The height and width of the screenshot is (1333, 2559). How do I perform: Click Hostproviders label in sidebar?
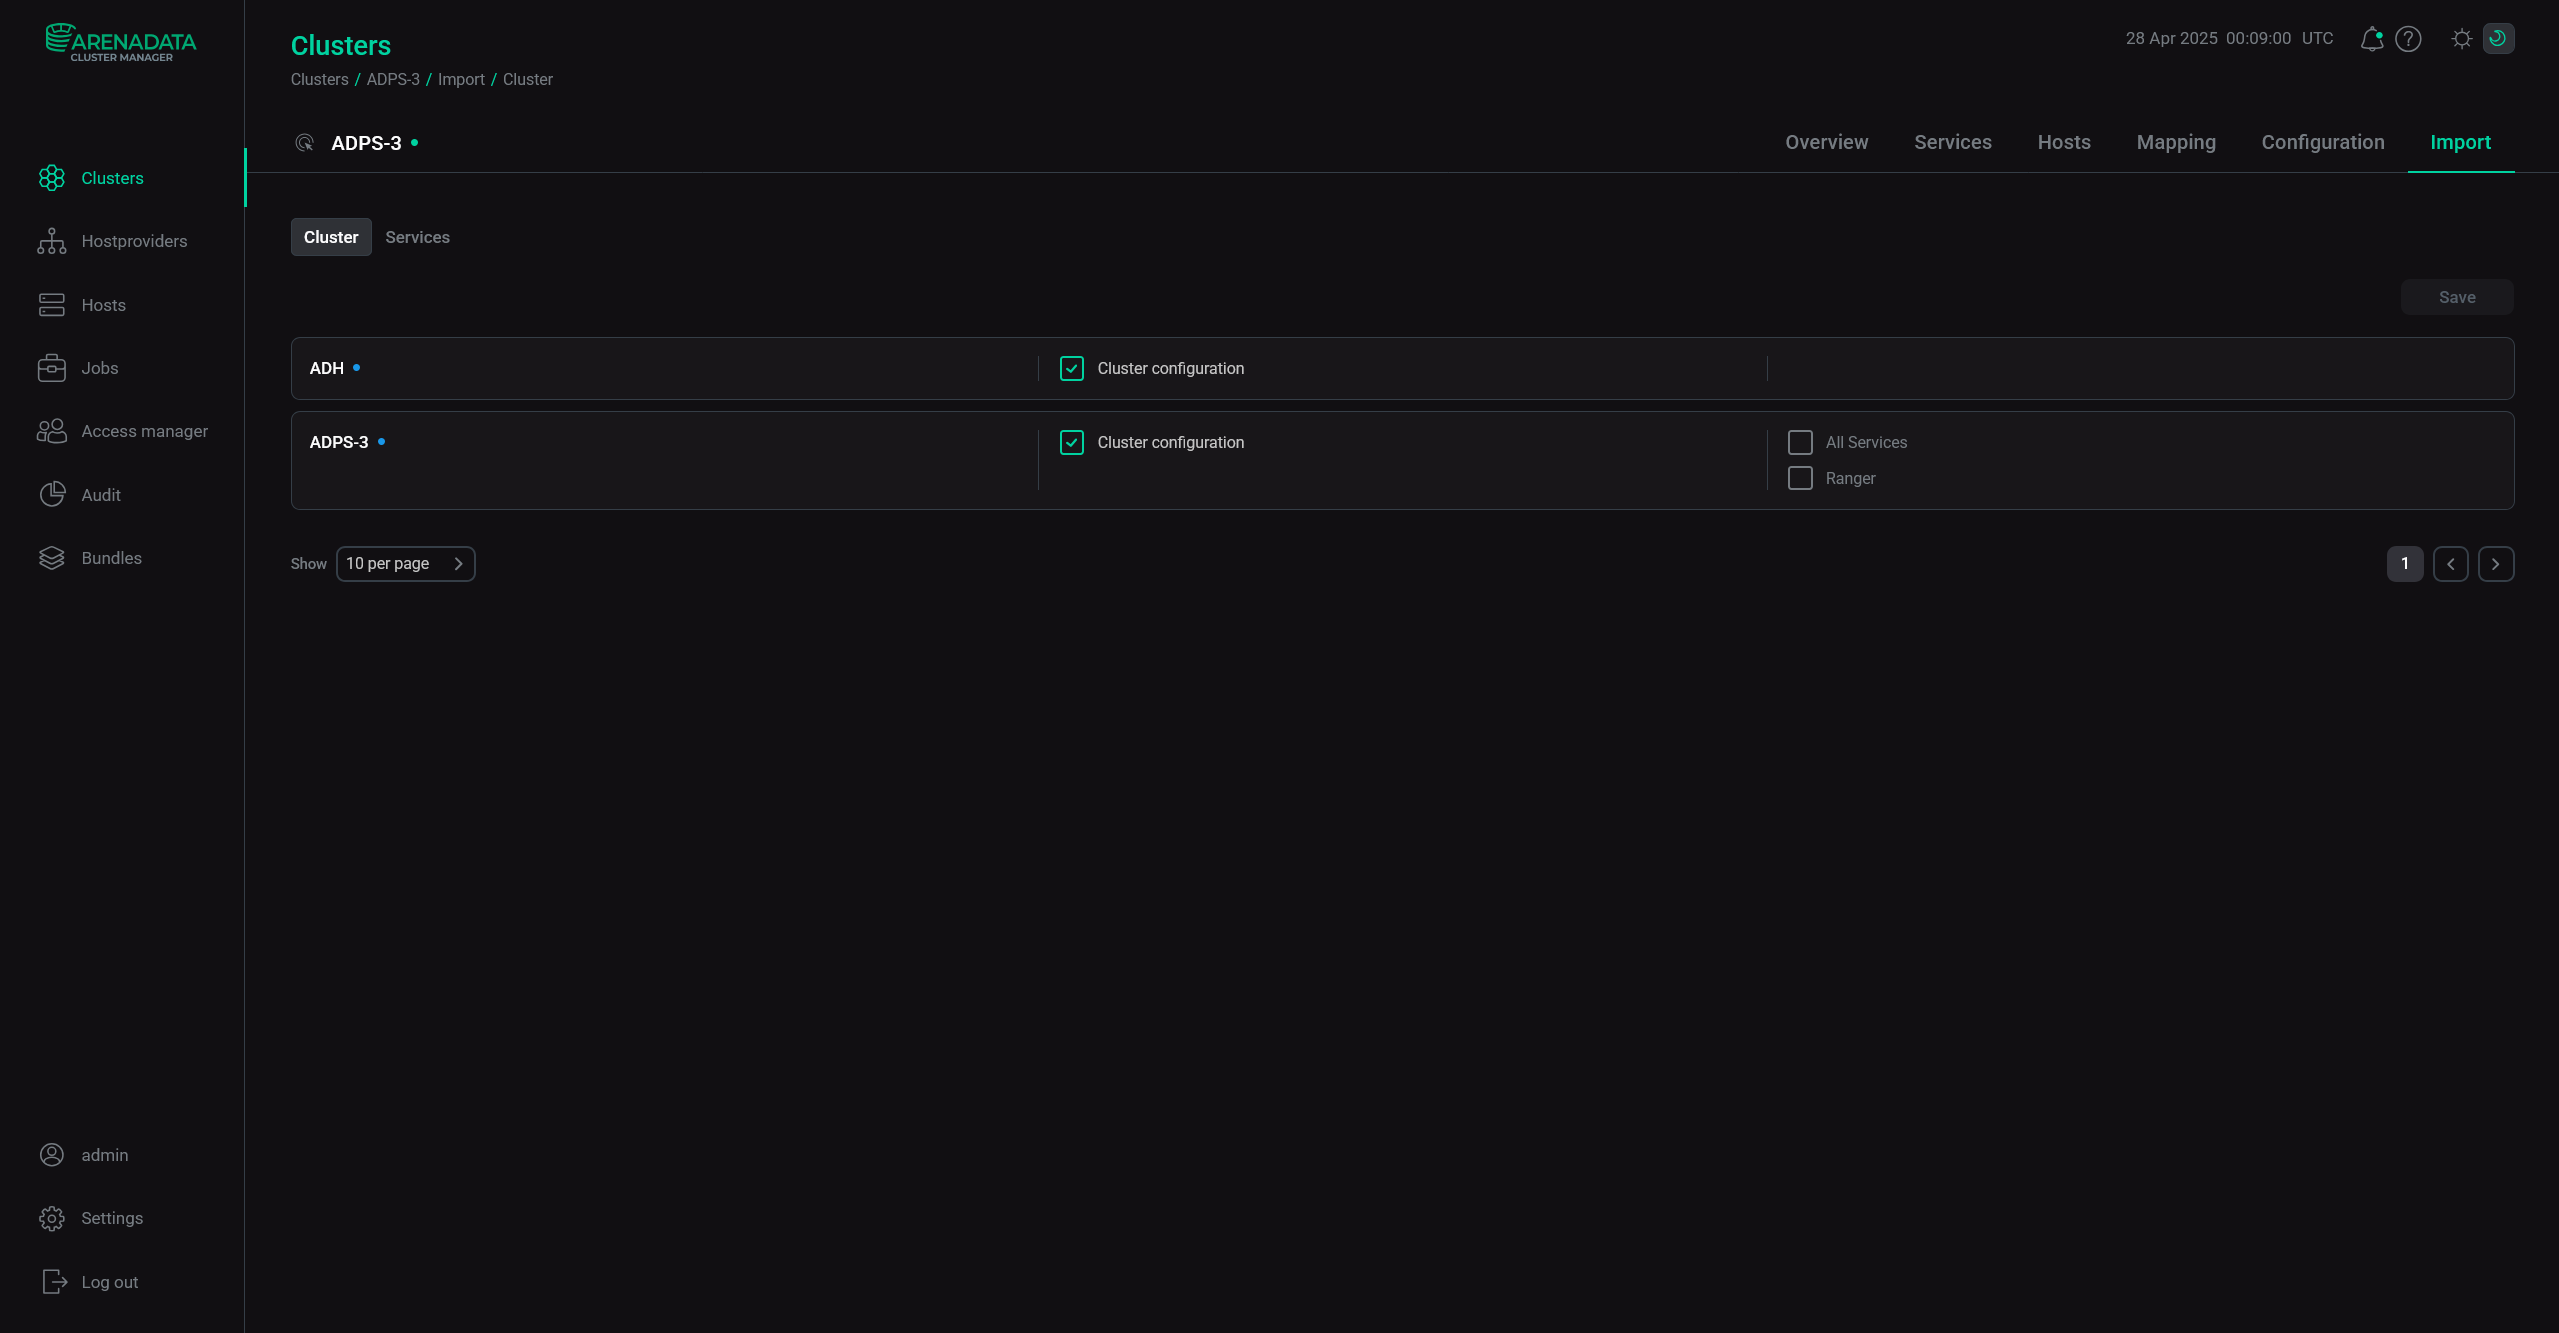pyautogui.click(x=135, y=241)
